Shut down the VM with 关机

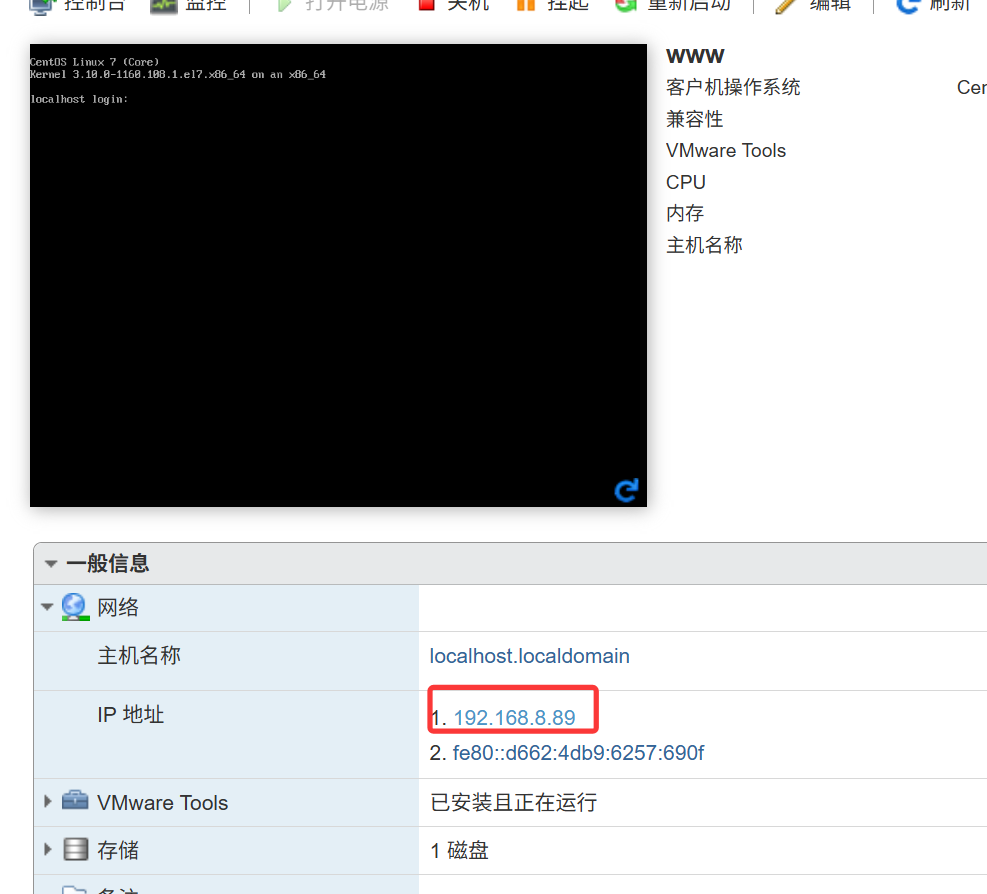tap(453, 5)
